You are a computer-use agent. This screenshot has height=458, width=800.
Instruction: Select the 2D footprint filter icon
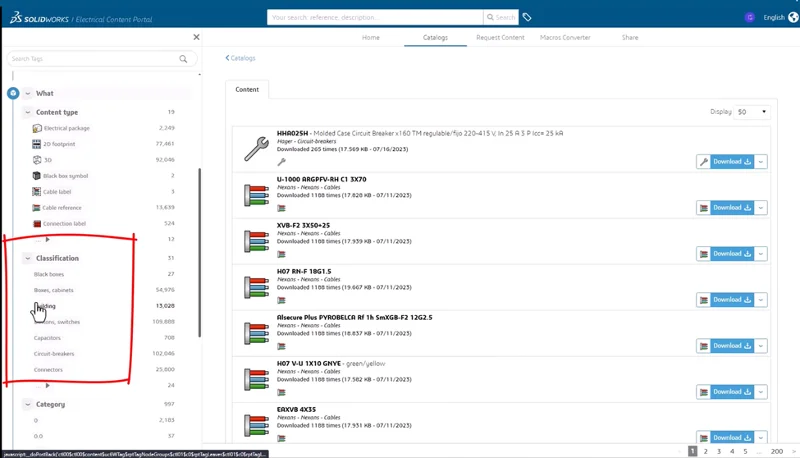click(x=37, y=144)
